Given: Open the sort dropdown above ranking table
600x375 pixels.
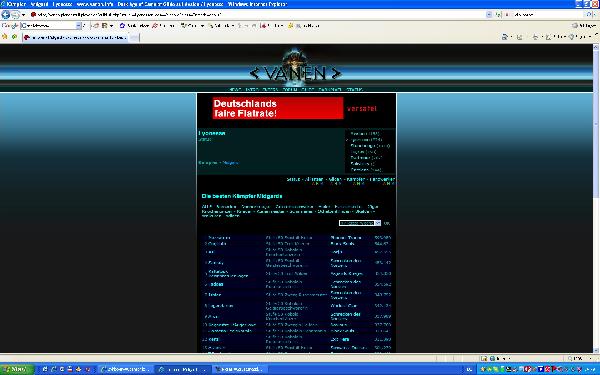Looking at the screenshot, I should point(360,223).
